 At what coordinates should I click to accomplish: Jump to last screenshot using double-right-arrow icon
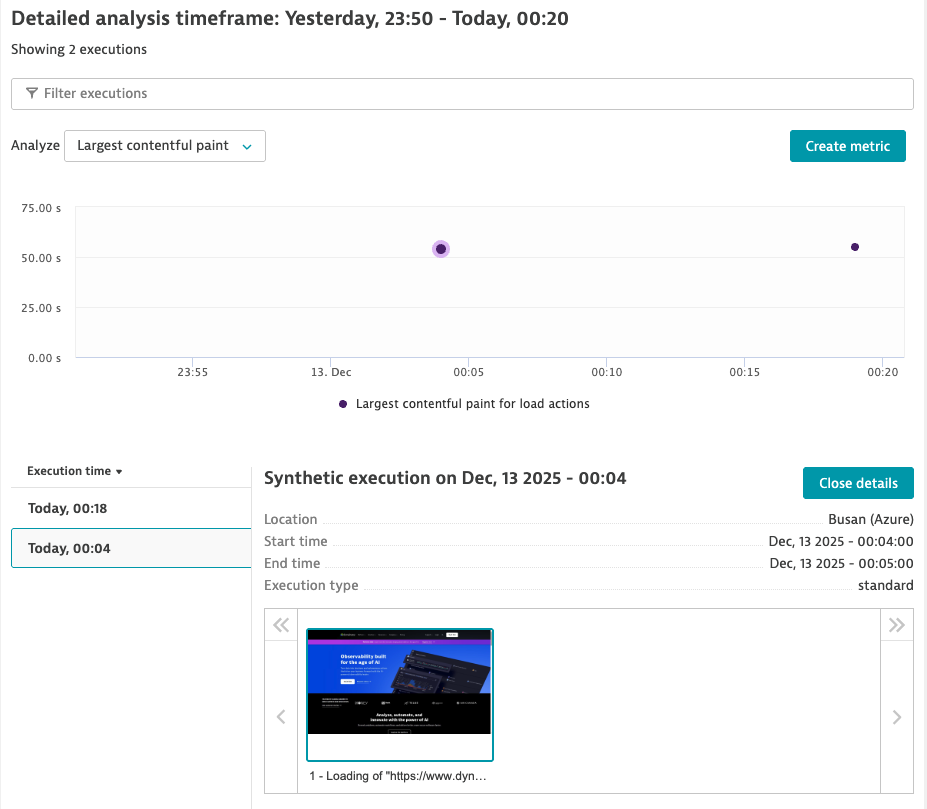tap(896, 624)
